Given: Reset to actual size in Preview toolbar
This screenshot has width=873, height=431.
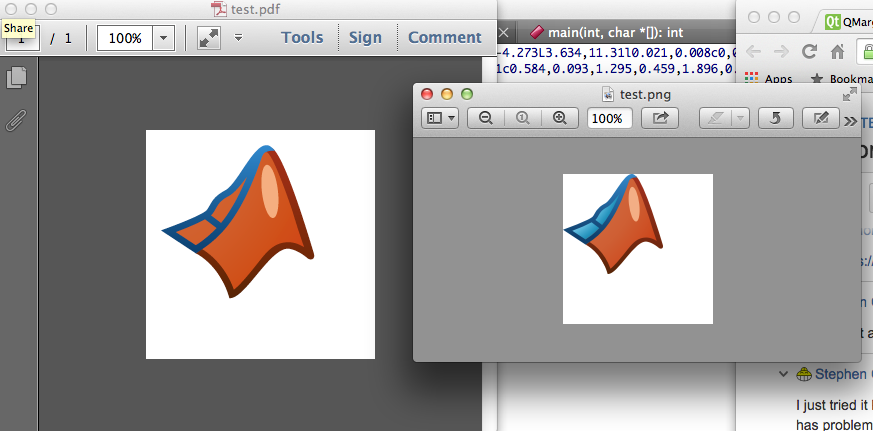Looking at the screenshot, I should tap(522, 118).
